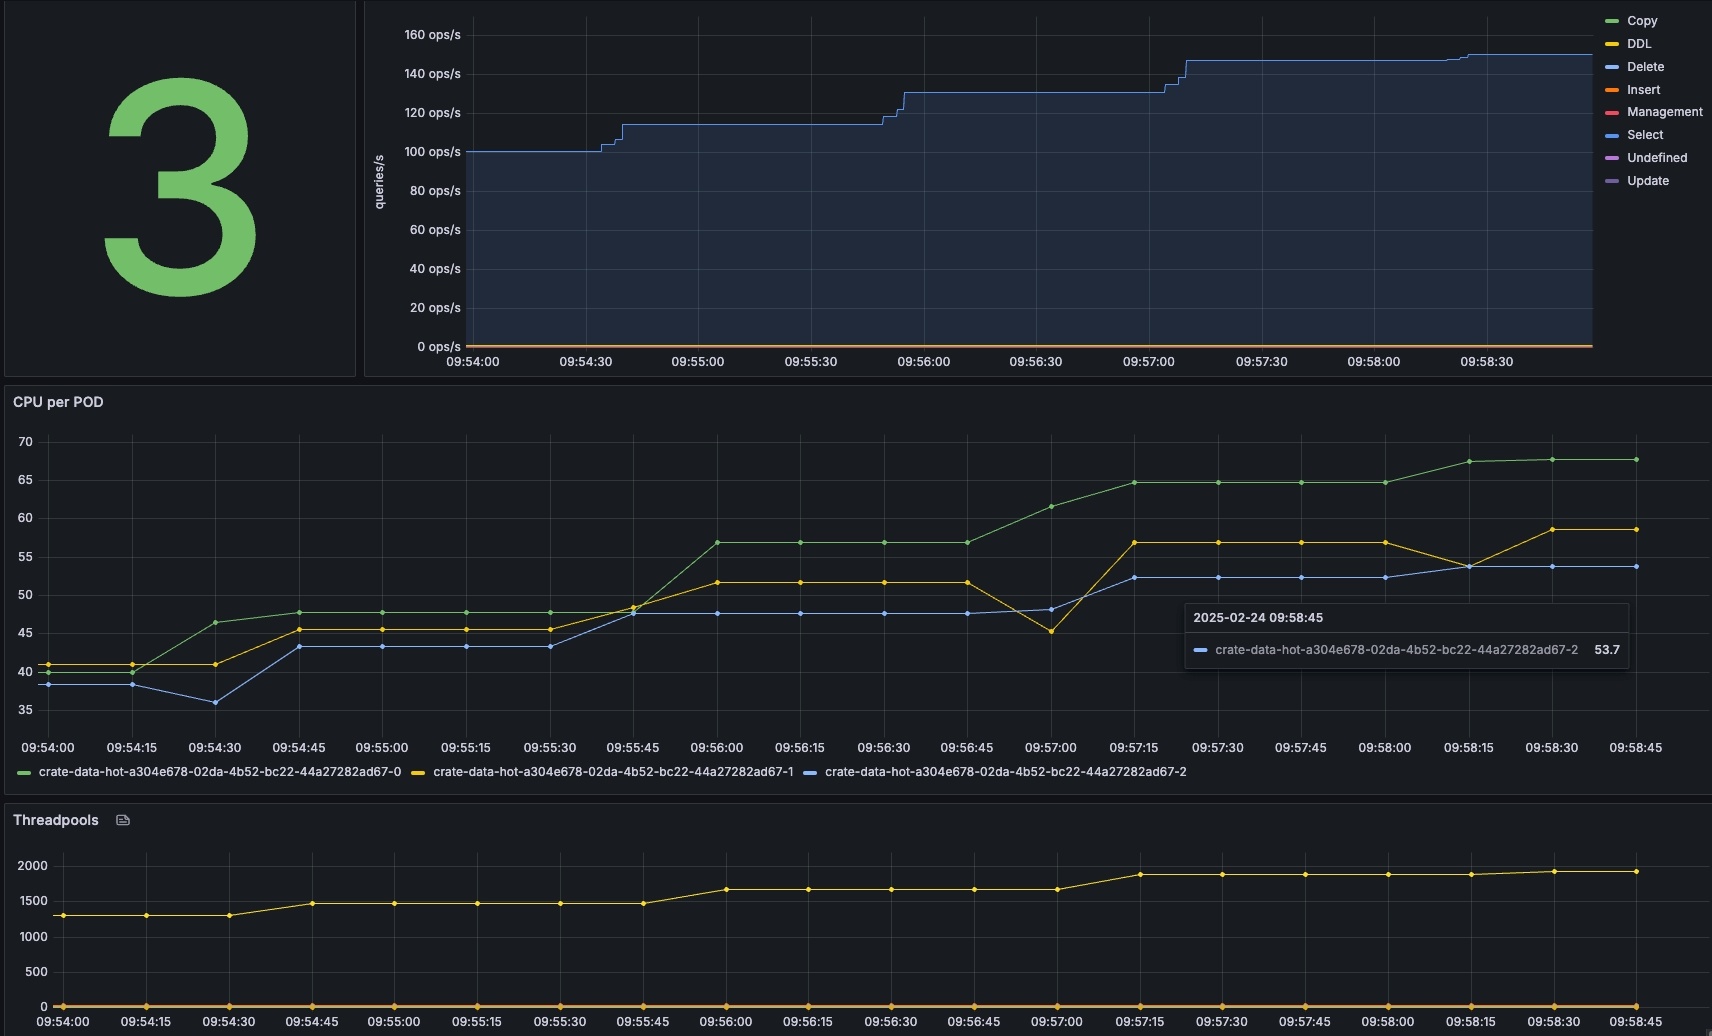This screenshot has height=1036, width=1712.
Task: Click the green Copy series color swatch
Action: [x=1611, y=21]
